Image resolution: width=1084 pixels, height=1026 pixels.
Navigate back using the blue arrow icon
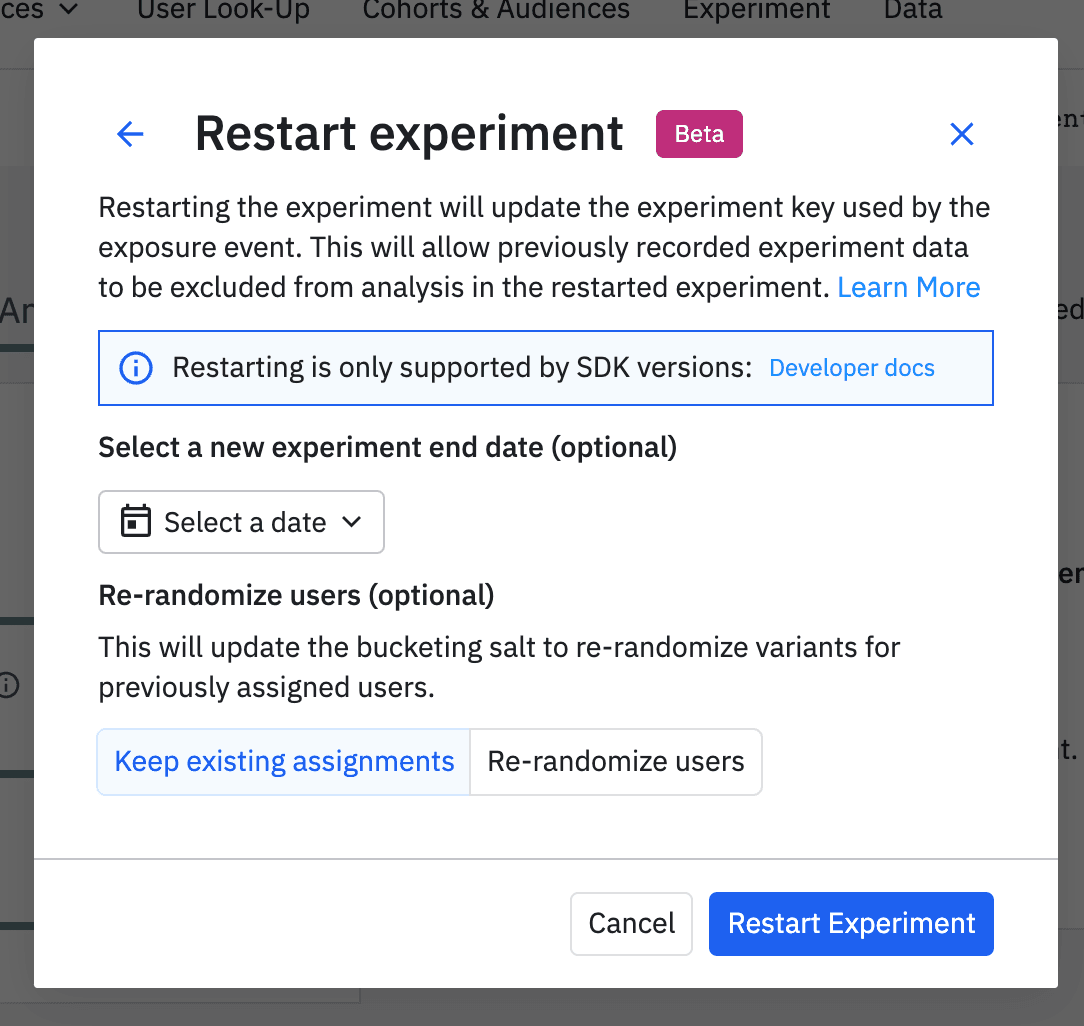pyautogui.click(x=130, y=133)
